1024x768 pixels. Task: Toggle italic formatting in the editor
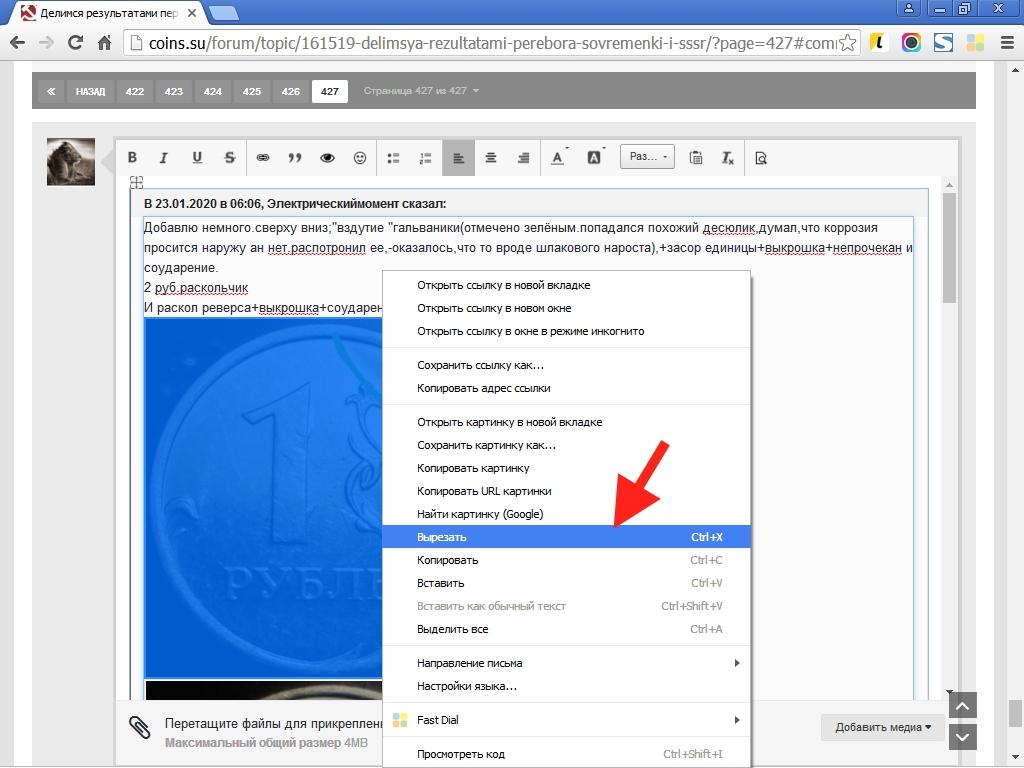click(x=164, y=158)
